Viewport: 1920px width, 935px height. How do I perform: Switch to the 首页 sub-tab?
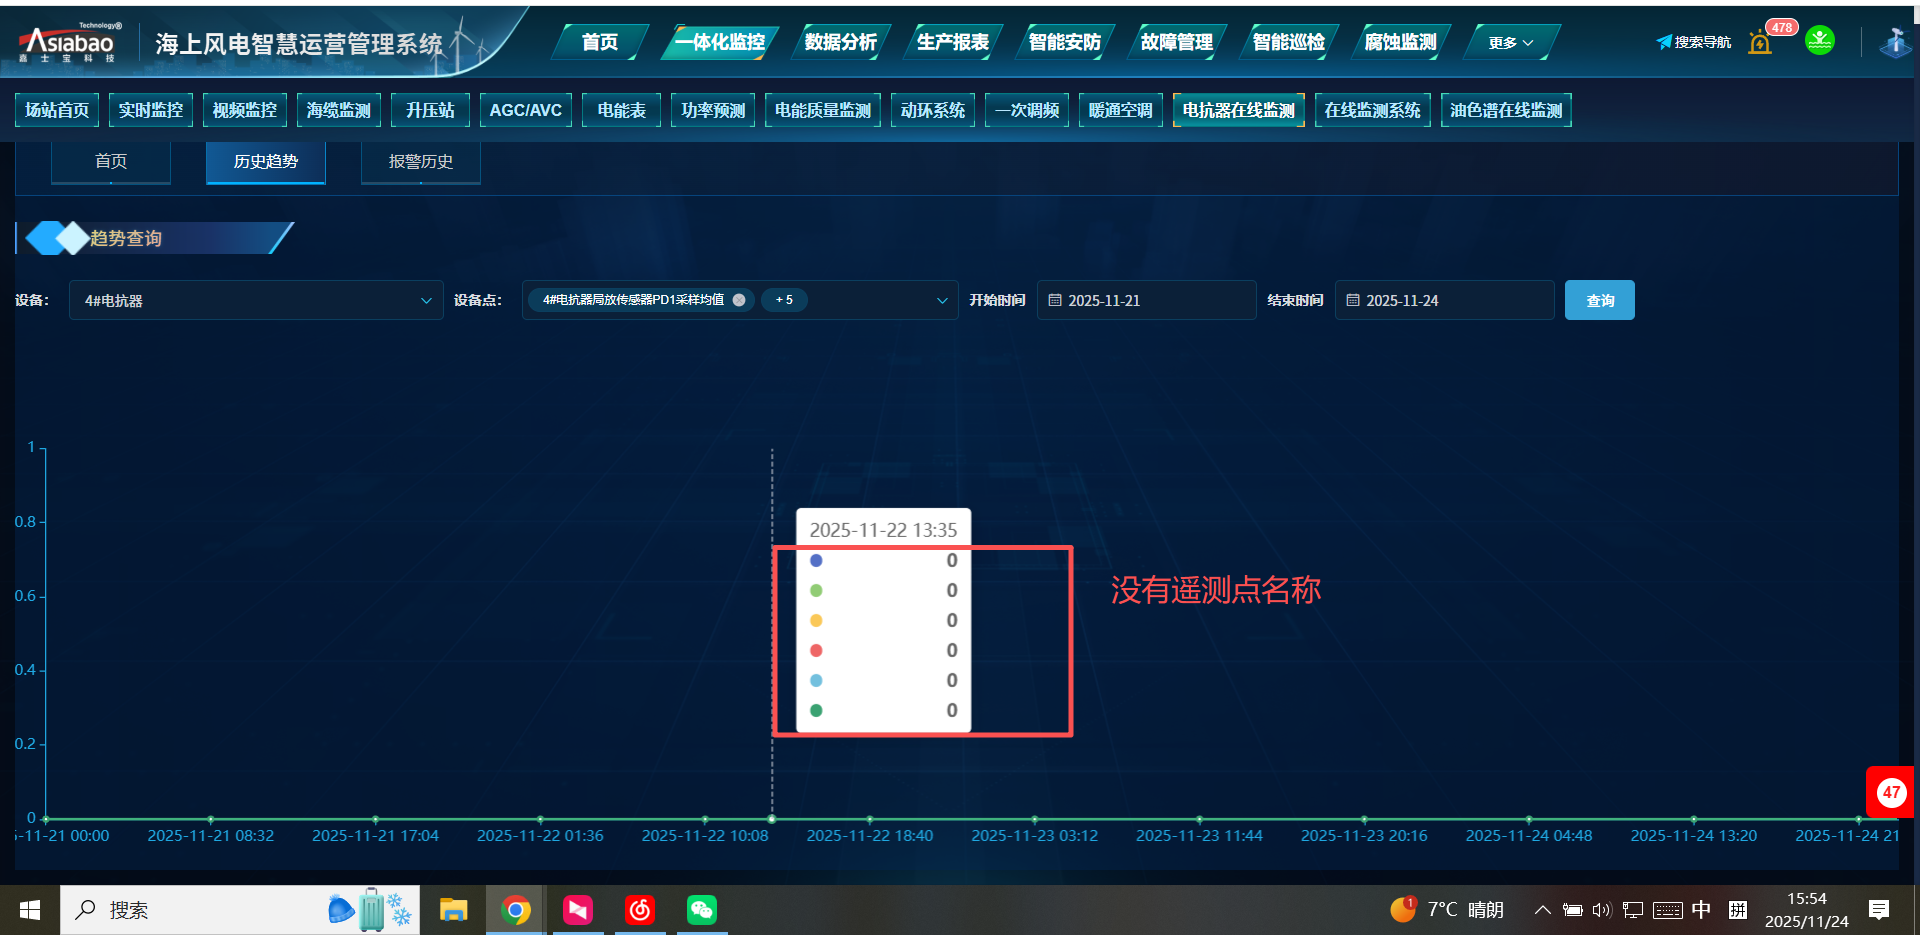pyautogui.click(x=111, y=162)
